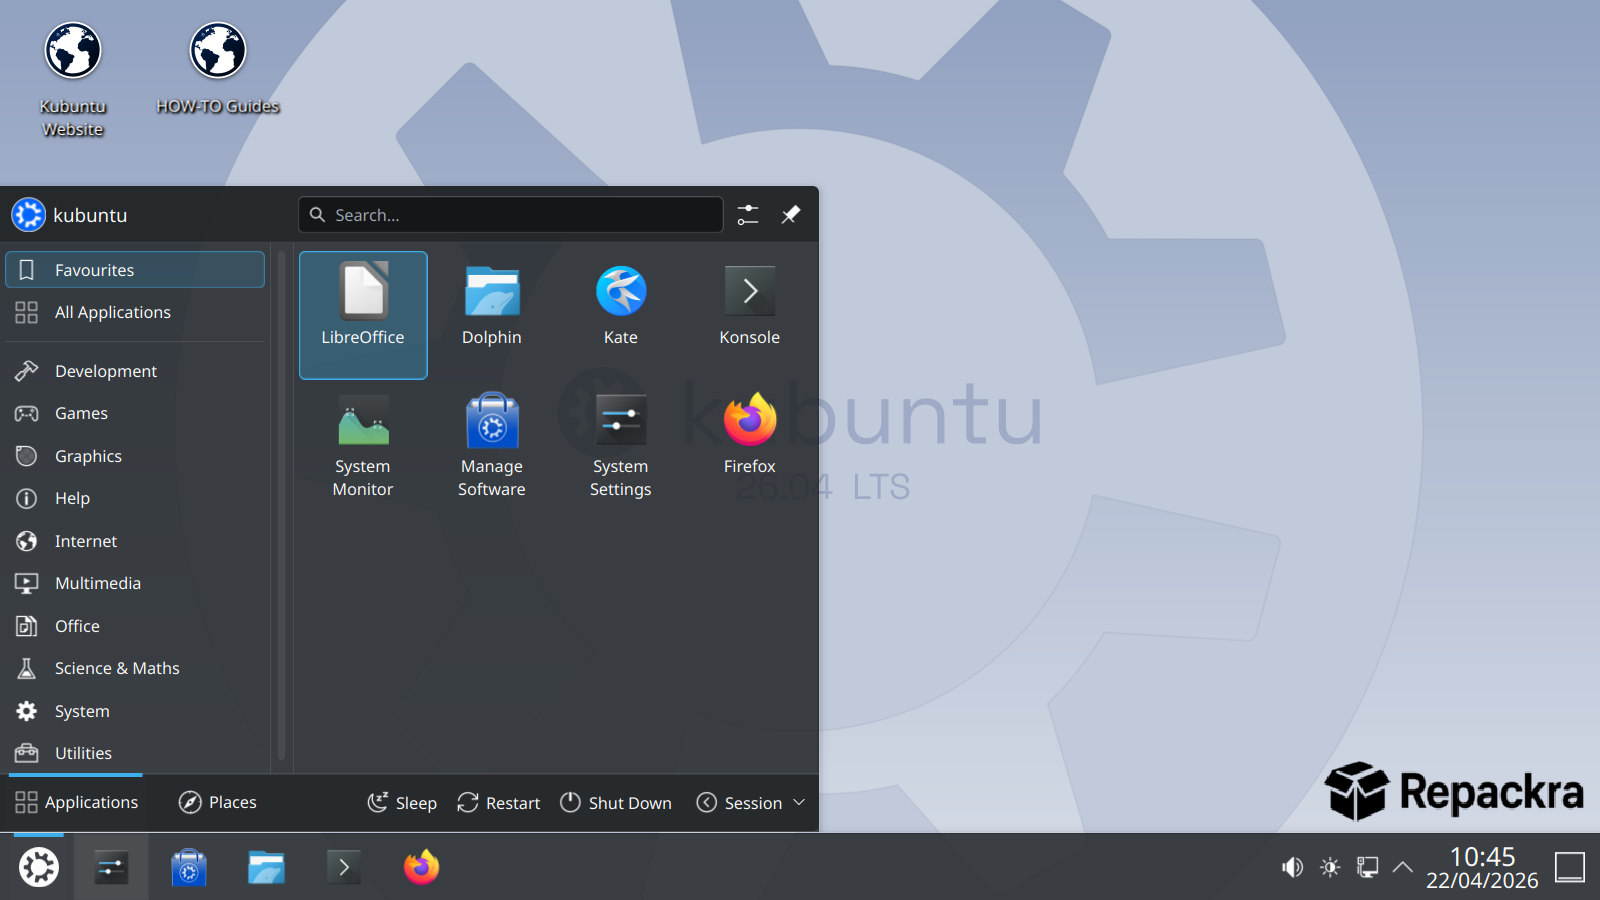Screen dimensions: 1600x900
Task: Launch Dolphin file manager from favourites
Action: pos(492,315)
